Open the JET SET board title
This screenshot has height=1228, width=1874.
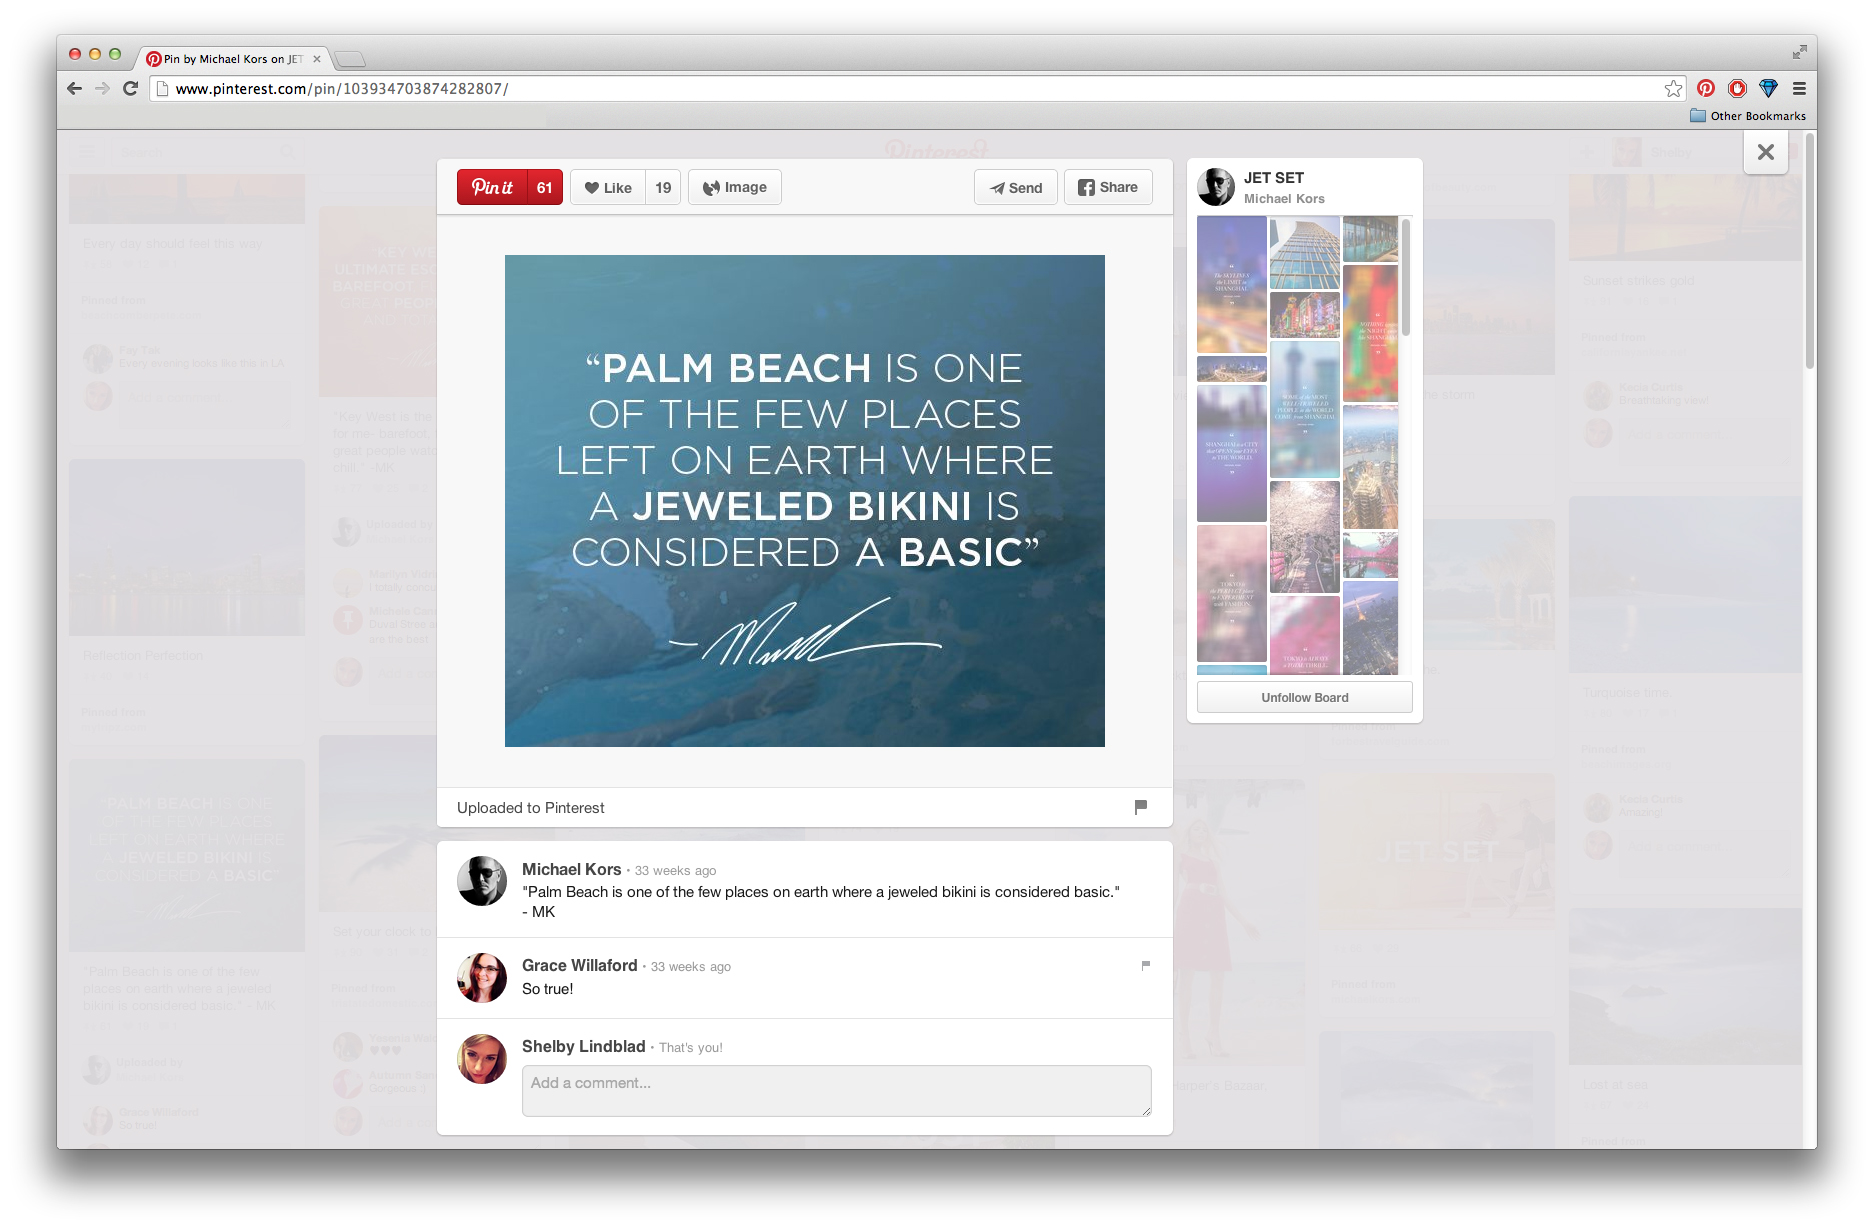(x=1274, y=177)
